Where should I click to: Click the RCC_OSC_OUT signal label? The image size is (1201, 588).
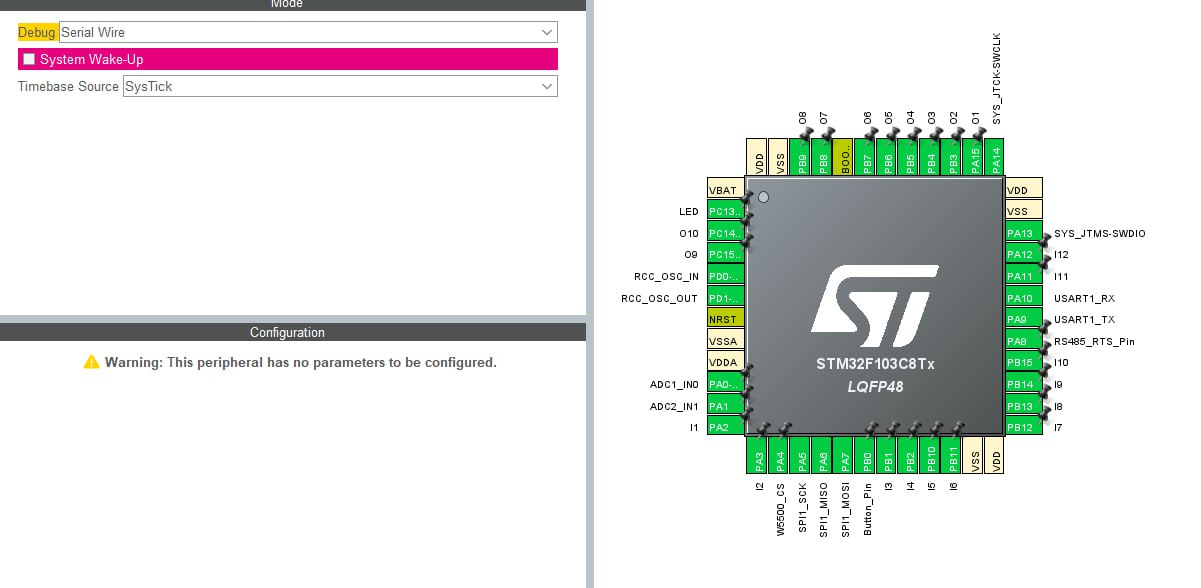point(660,298)
